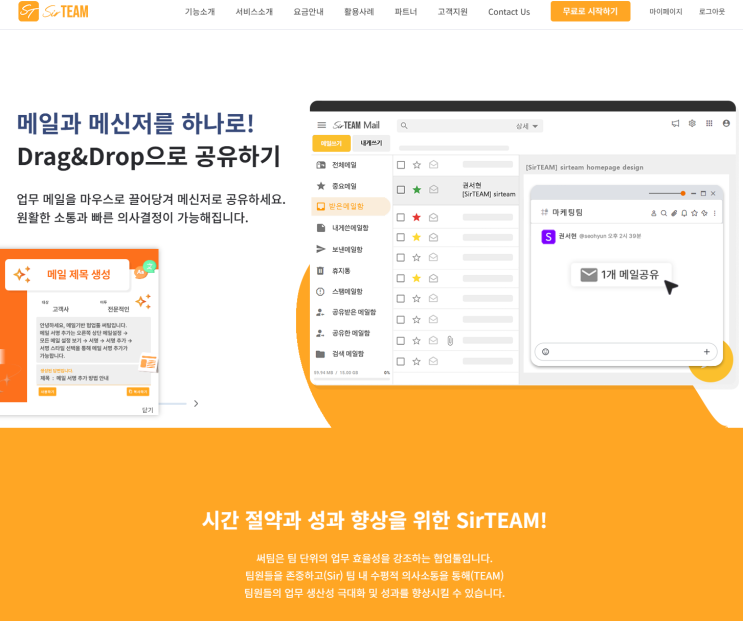Image resolution: width=743 pixels, height=621 pixels.
Task: Click the purple S avatar of 권서현
Action: (x=548, y=236)
